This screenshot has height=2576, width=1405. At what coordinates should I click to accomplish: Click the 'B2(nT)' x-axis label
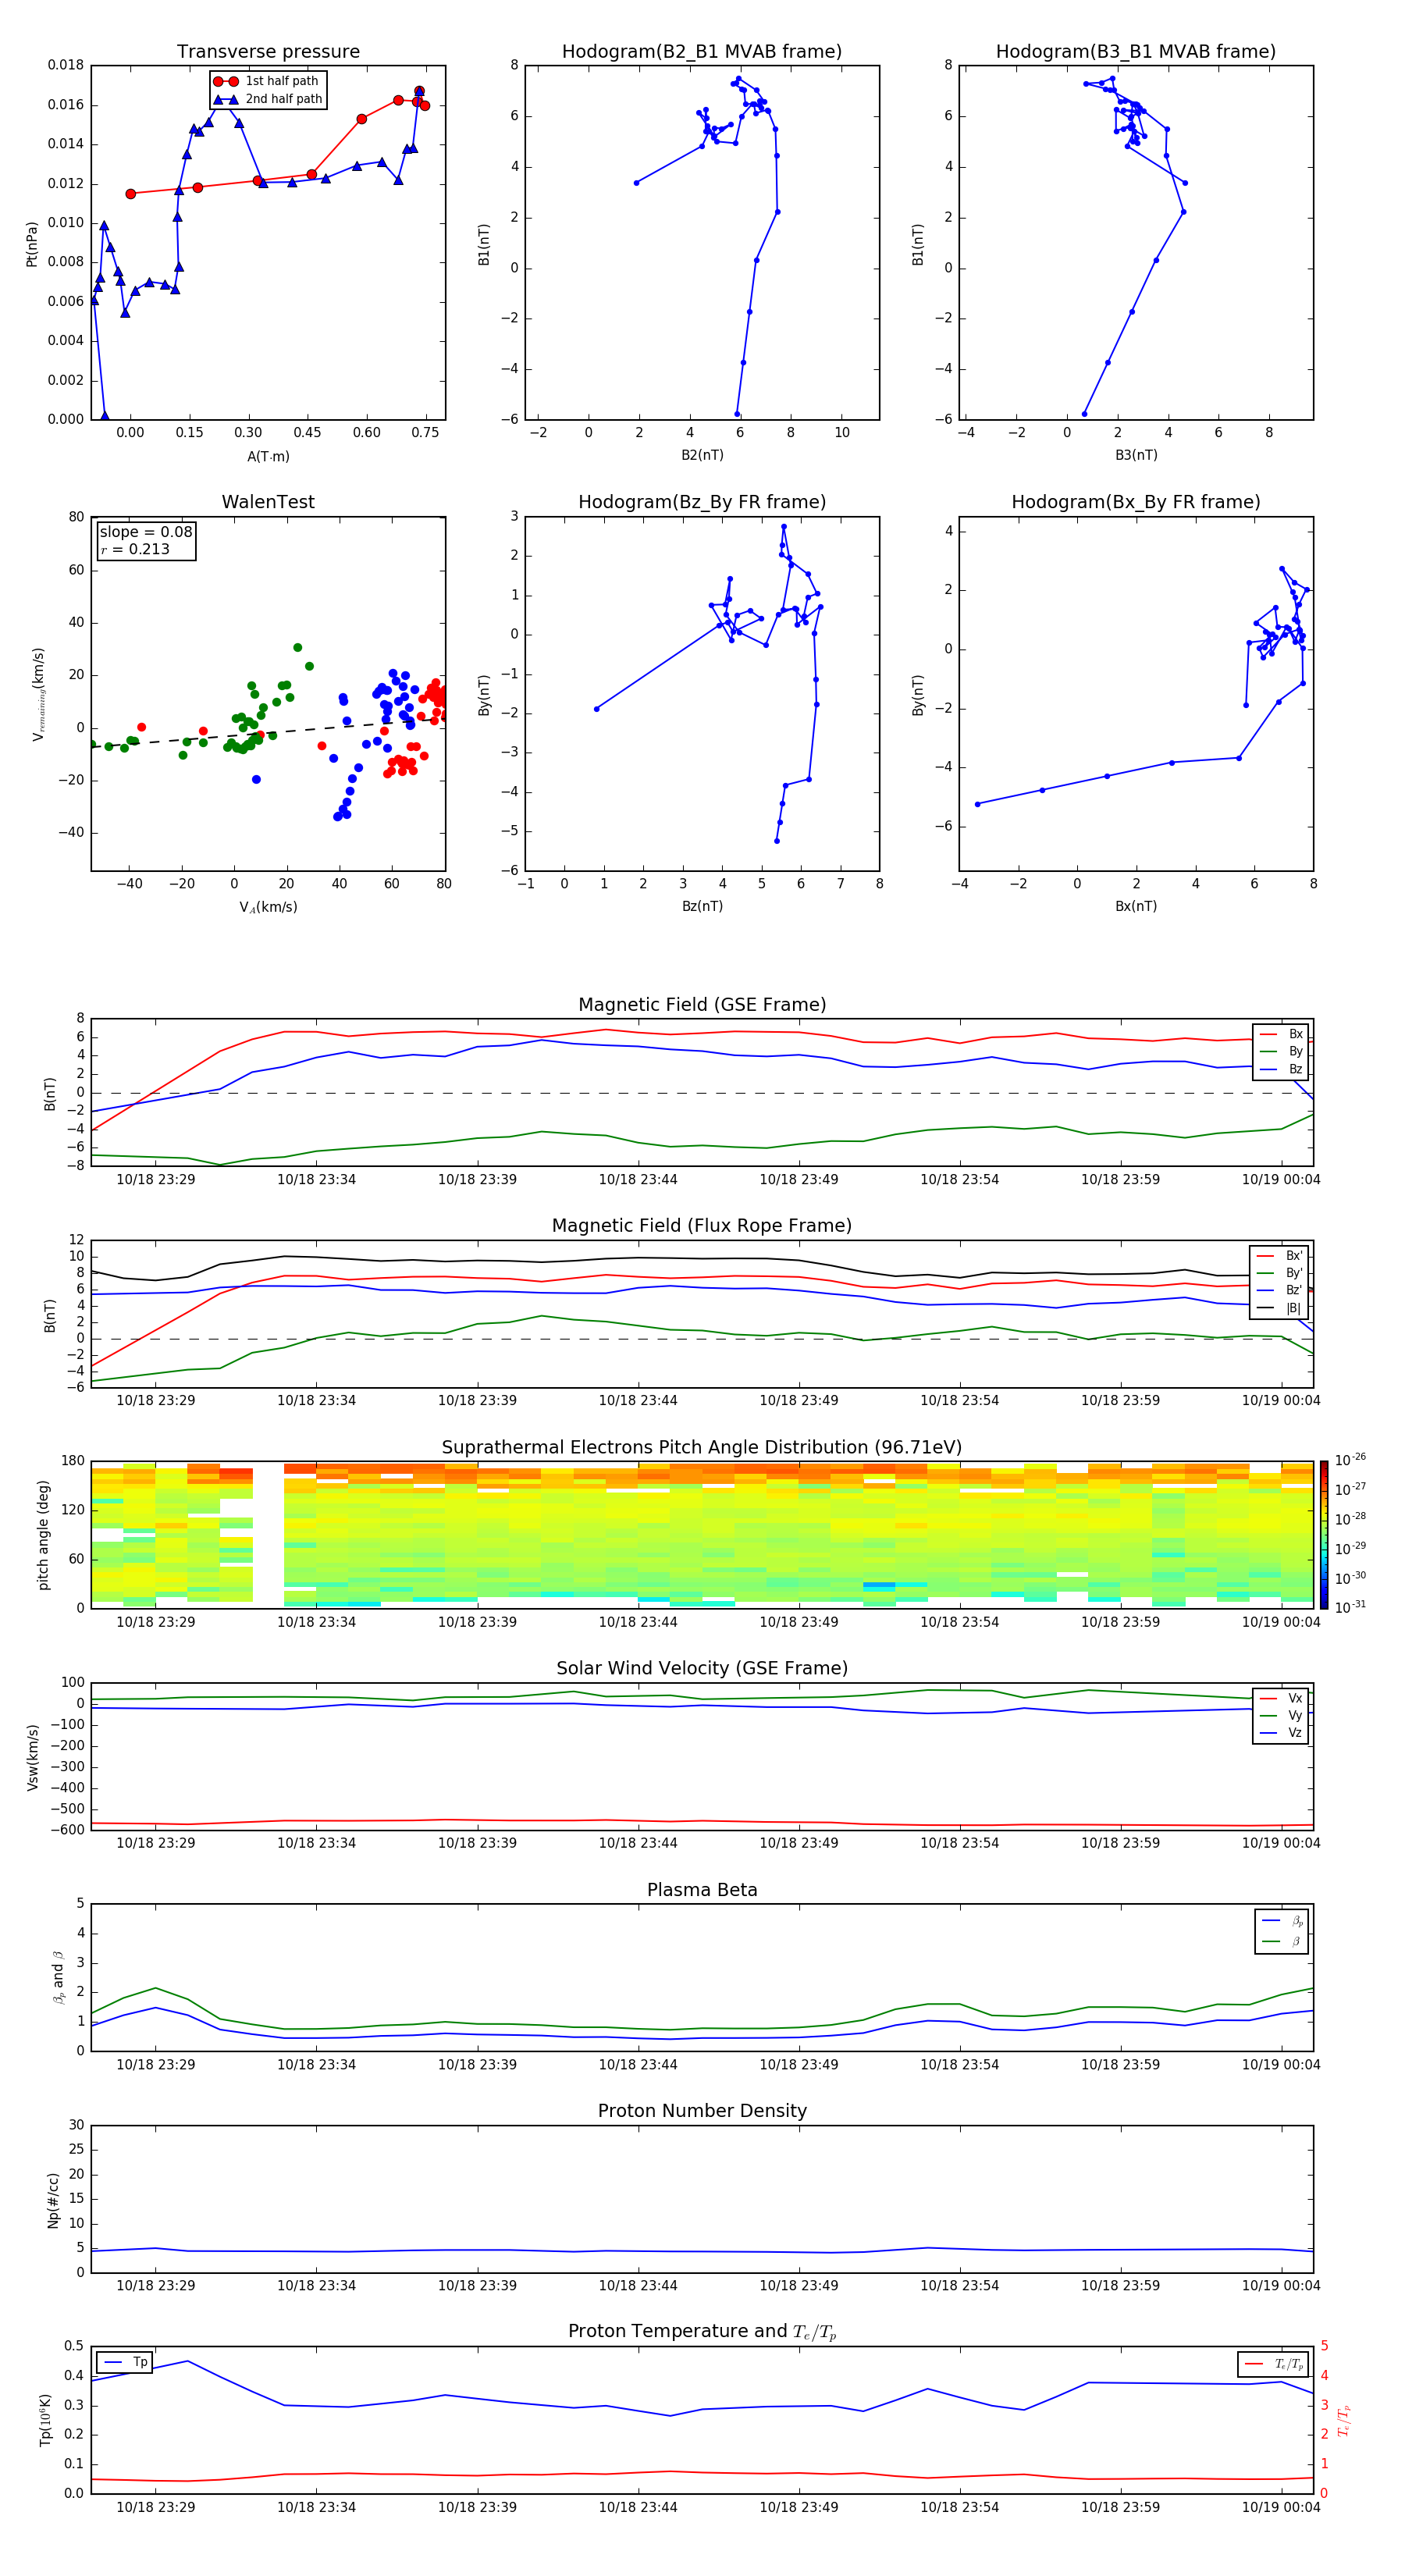(702, 455)
